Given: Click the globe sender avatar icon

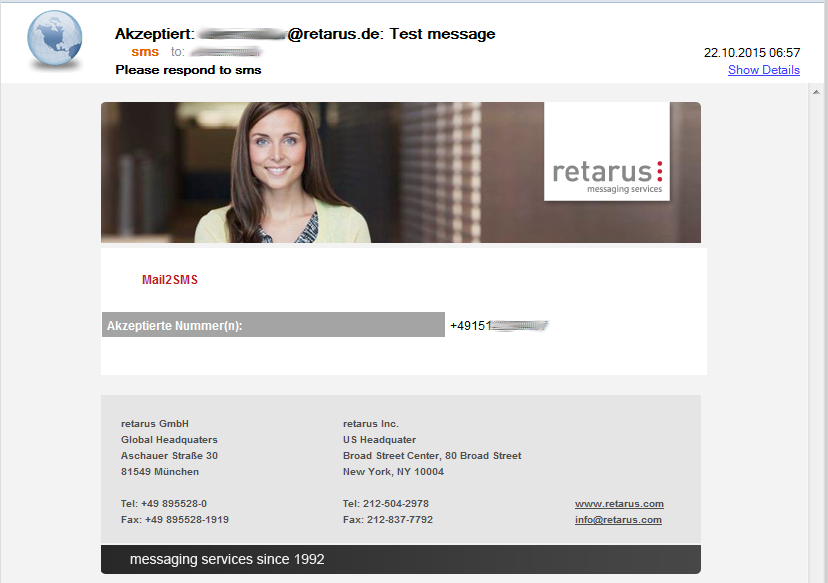Looking at the screenshot, I should 55,41.
